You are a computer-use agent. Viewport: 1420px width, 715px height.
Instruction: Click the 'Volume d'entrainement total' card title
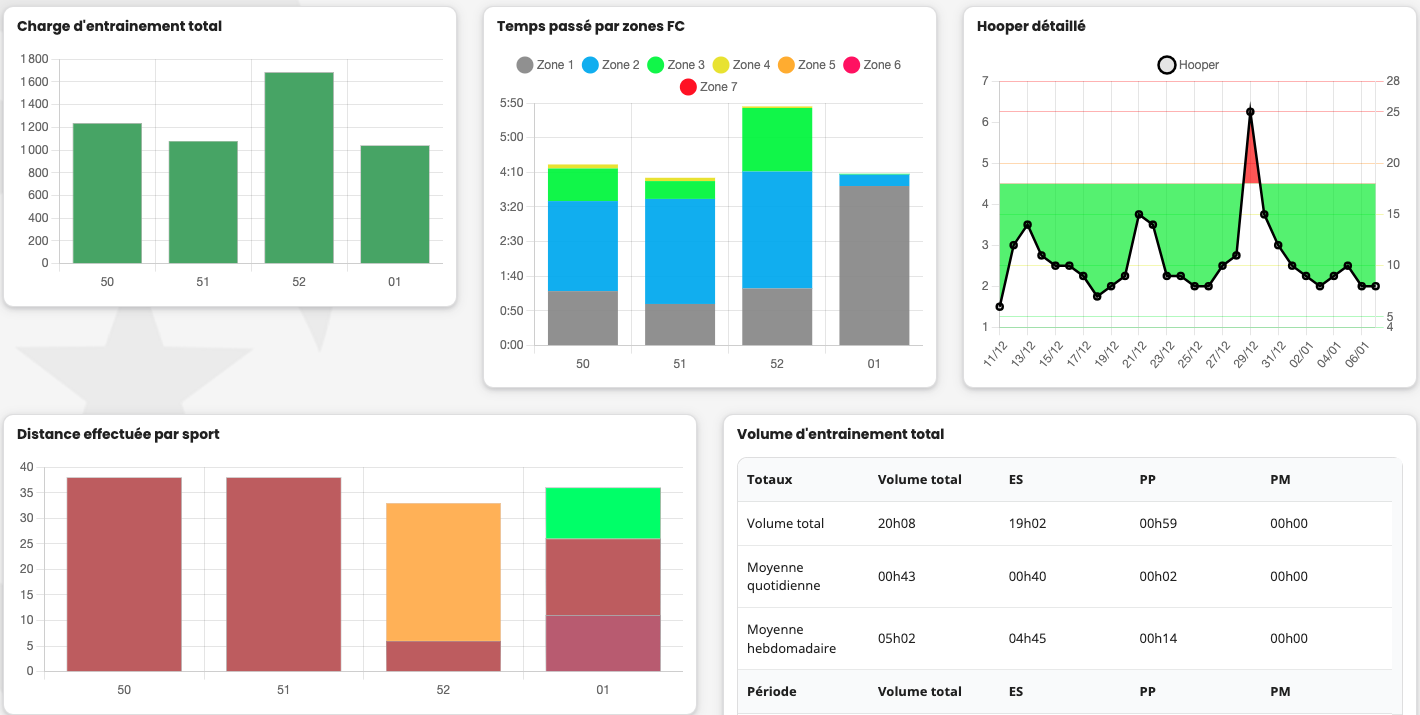click(x=840, y=435)
